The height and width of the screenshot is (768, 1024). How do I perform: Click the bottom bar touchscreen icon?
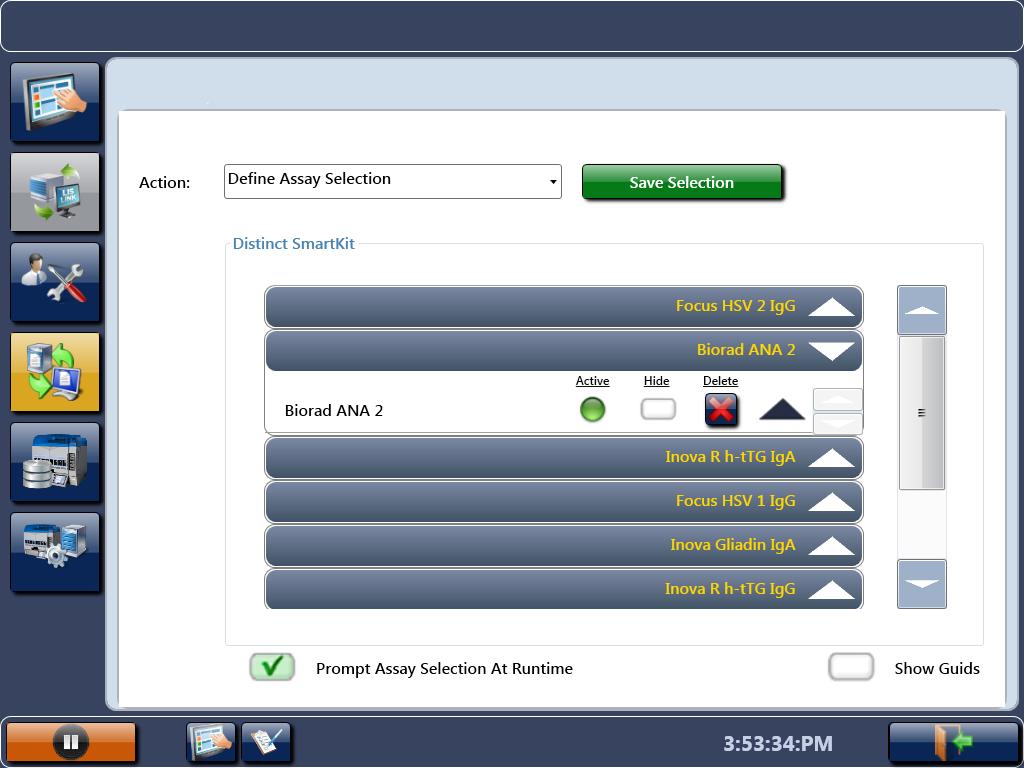coord(211,742)
